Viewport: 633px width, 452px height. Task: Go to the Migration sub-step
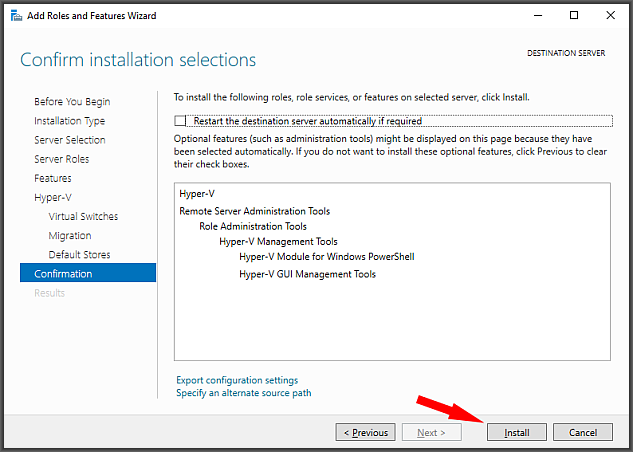pos(70,236)
